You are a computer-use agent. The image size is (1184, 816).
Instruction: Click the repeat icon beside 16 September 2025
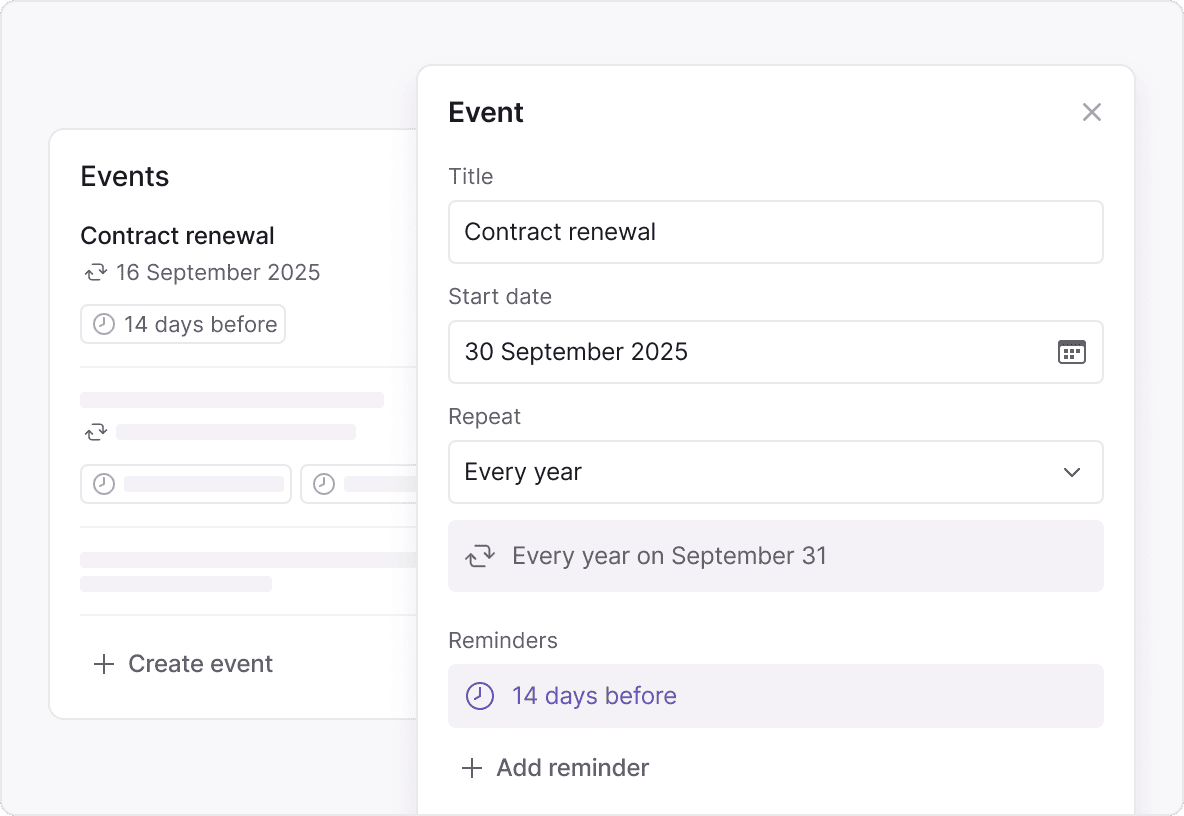(x=95, y=272)
